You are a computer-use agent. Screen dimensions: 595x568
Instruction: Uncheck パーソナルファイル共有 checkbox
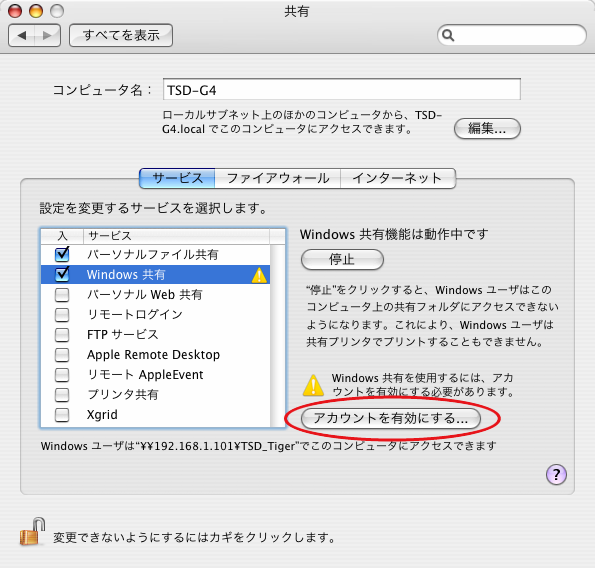pos(62,254)
